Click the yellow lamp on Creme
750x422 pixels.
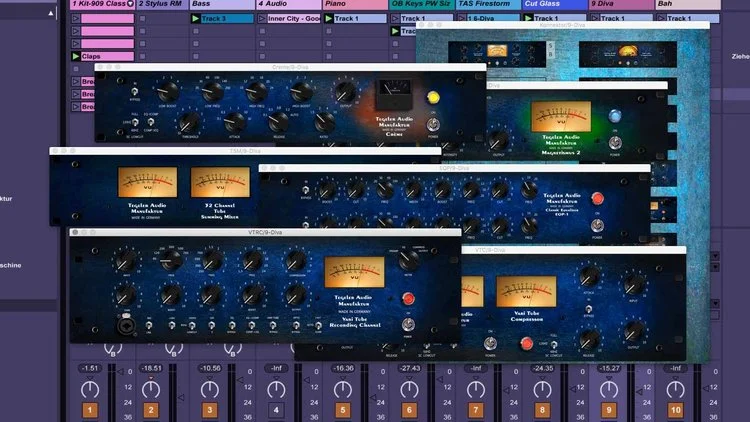433,98
